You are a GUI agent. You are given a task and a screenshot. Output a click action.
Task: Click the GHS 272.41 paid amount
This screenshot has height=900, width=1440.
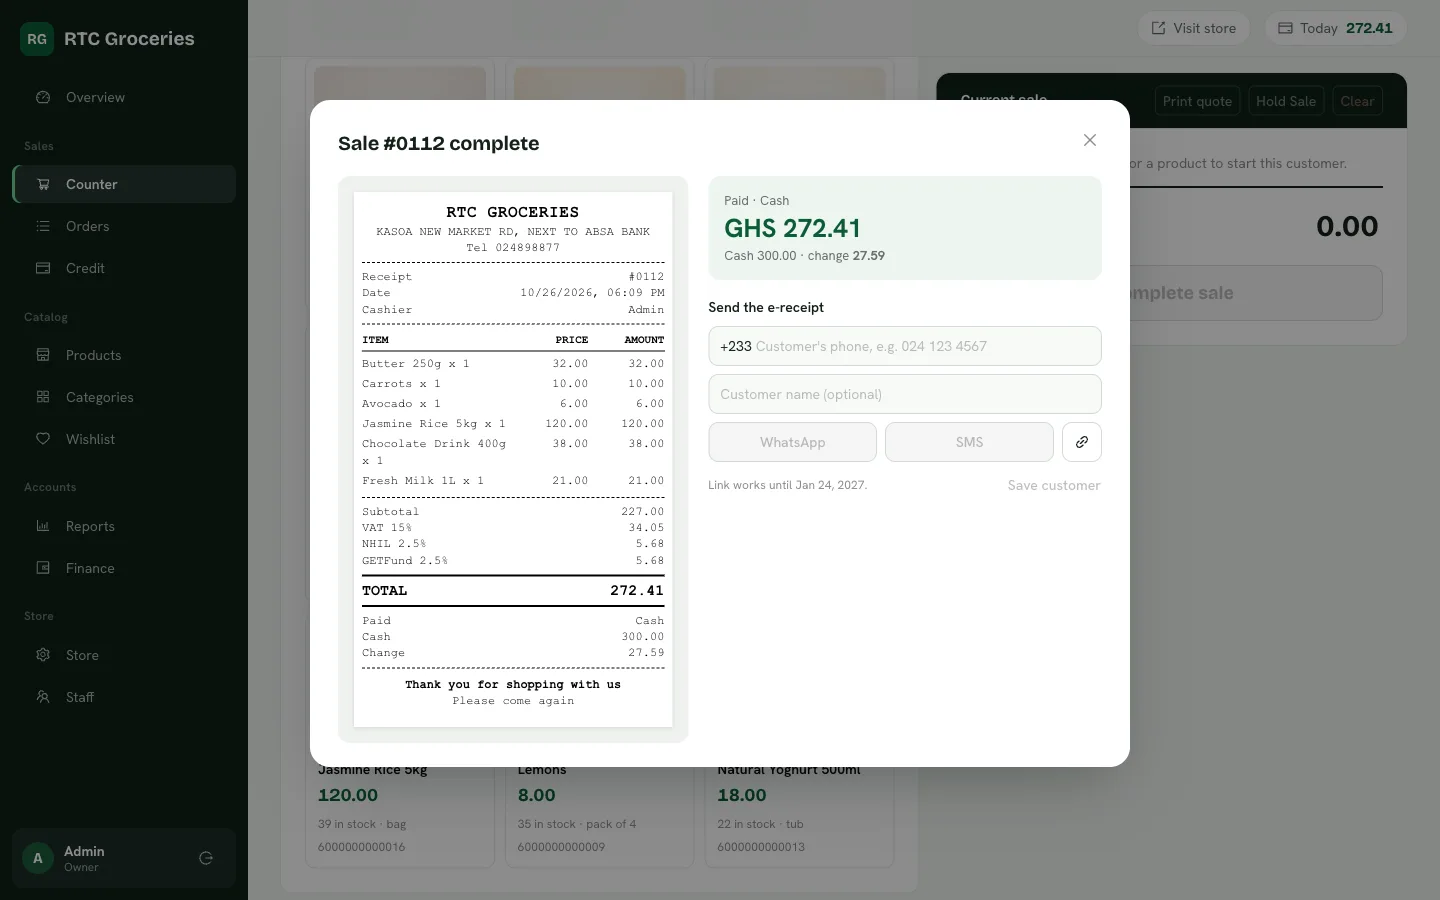tap(792, 228)
